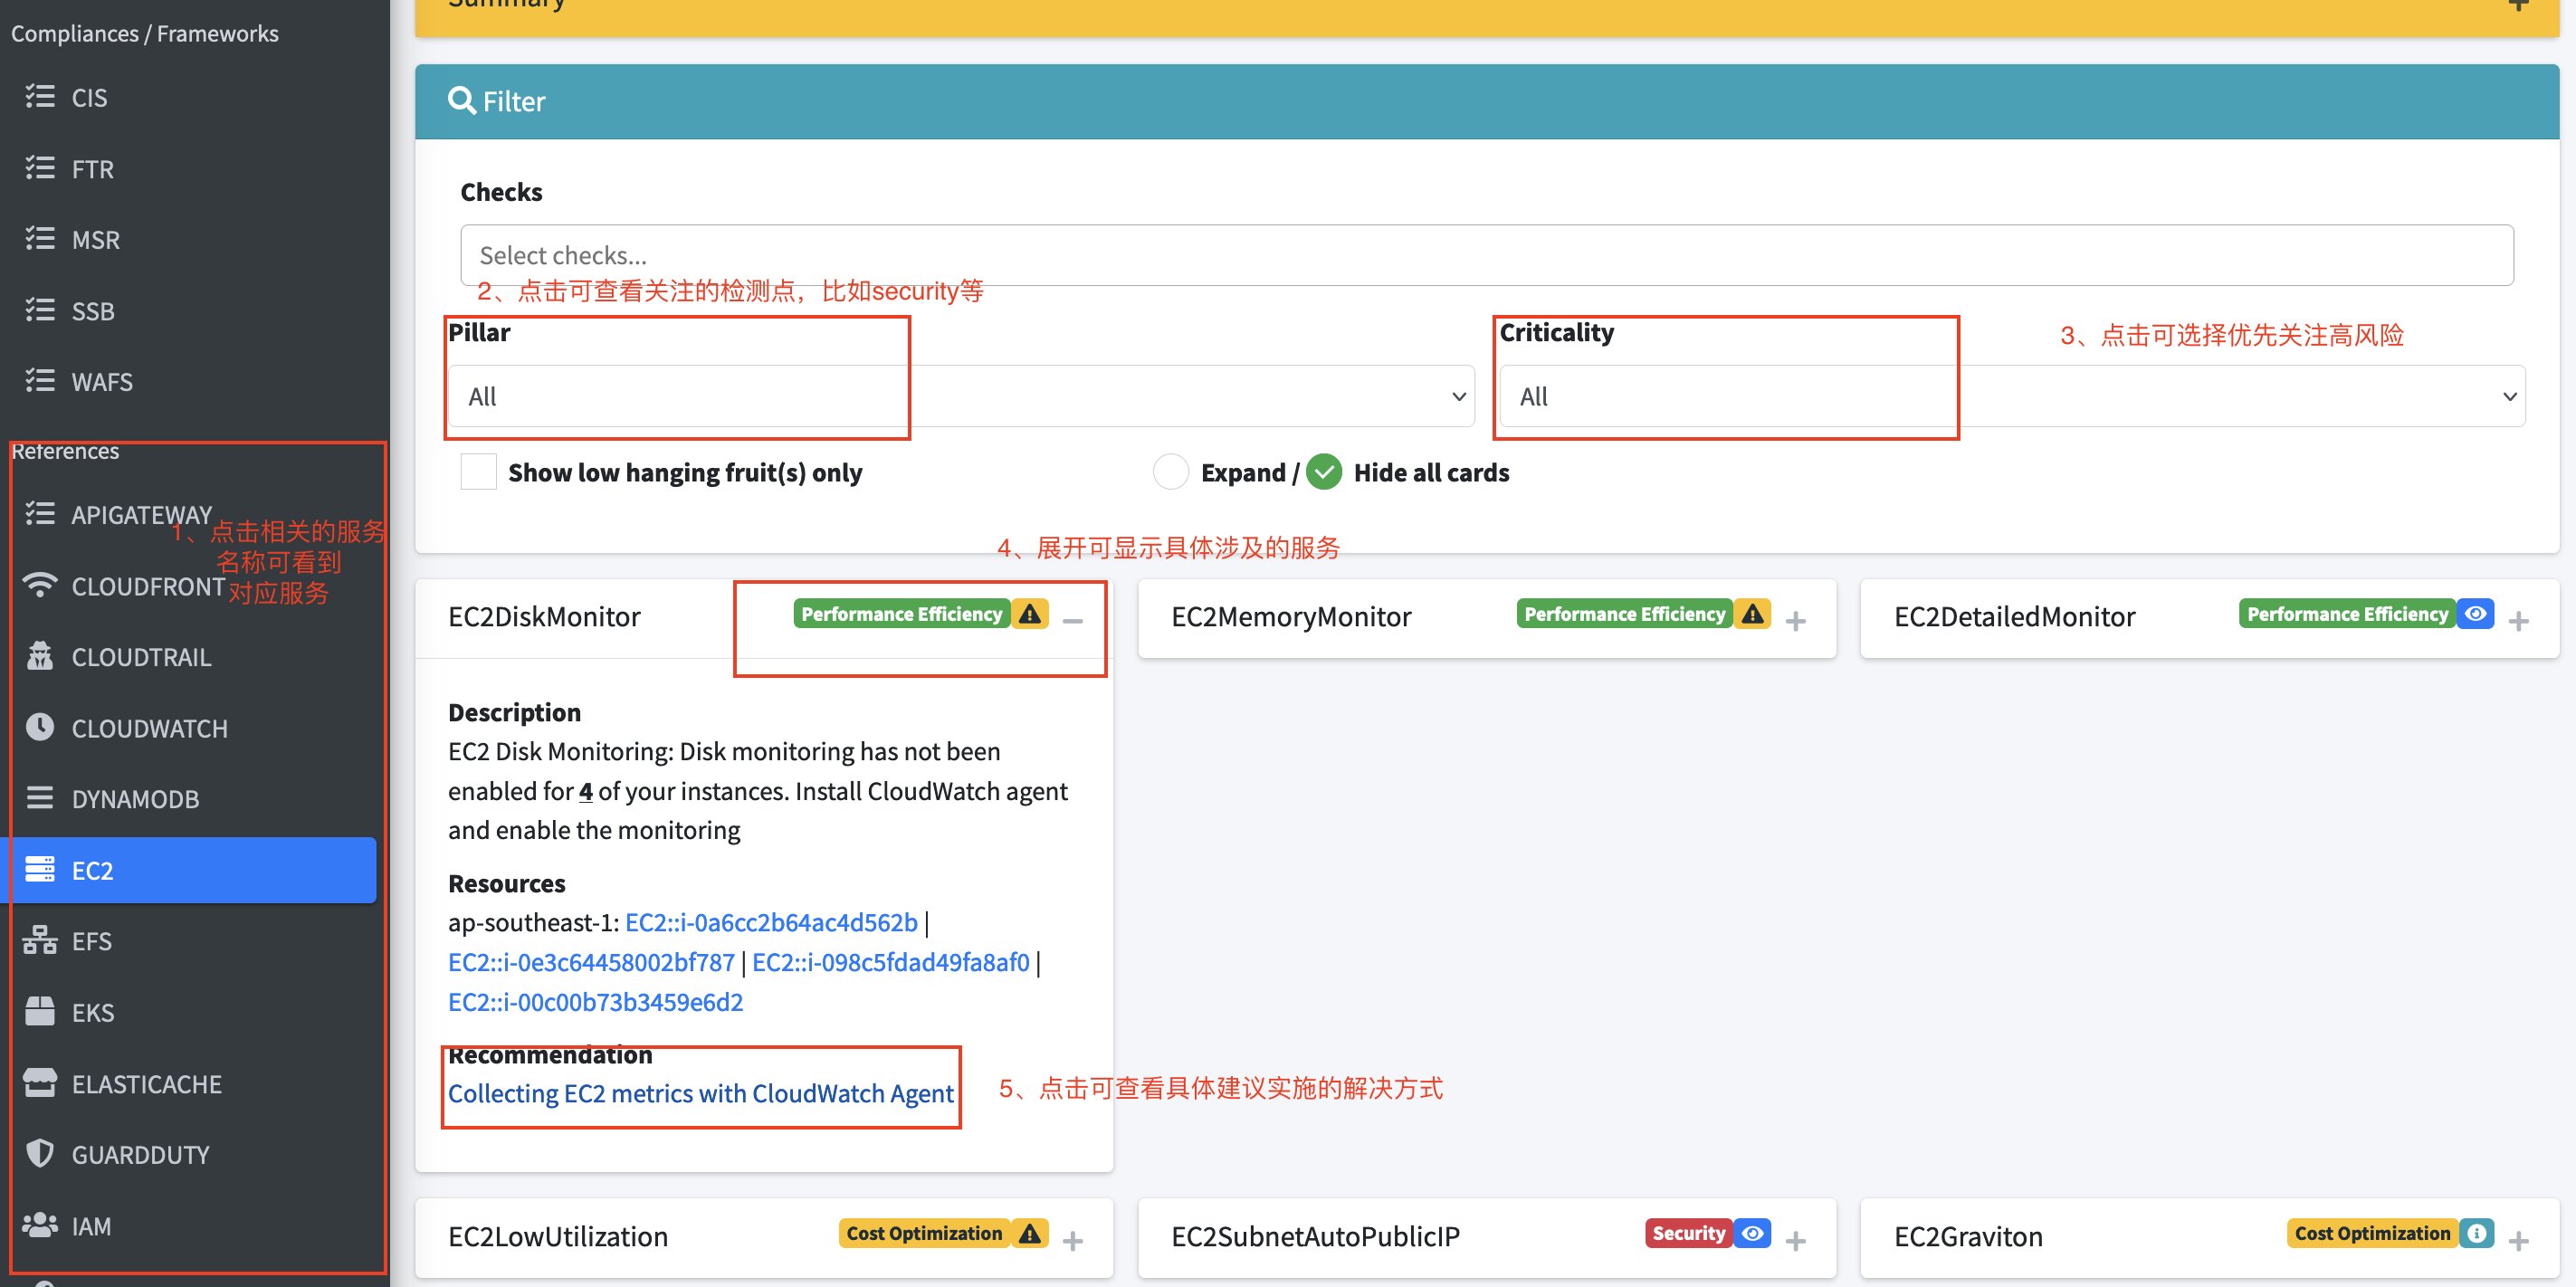Enable Show low hanging fruit(s) only
Screen dimensions: 2576x1287
(x=478, y=471)
